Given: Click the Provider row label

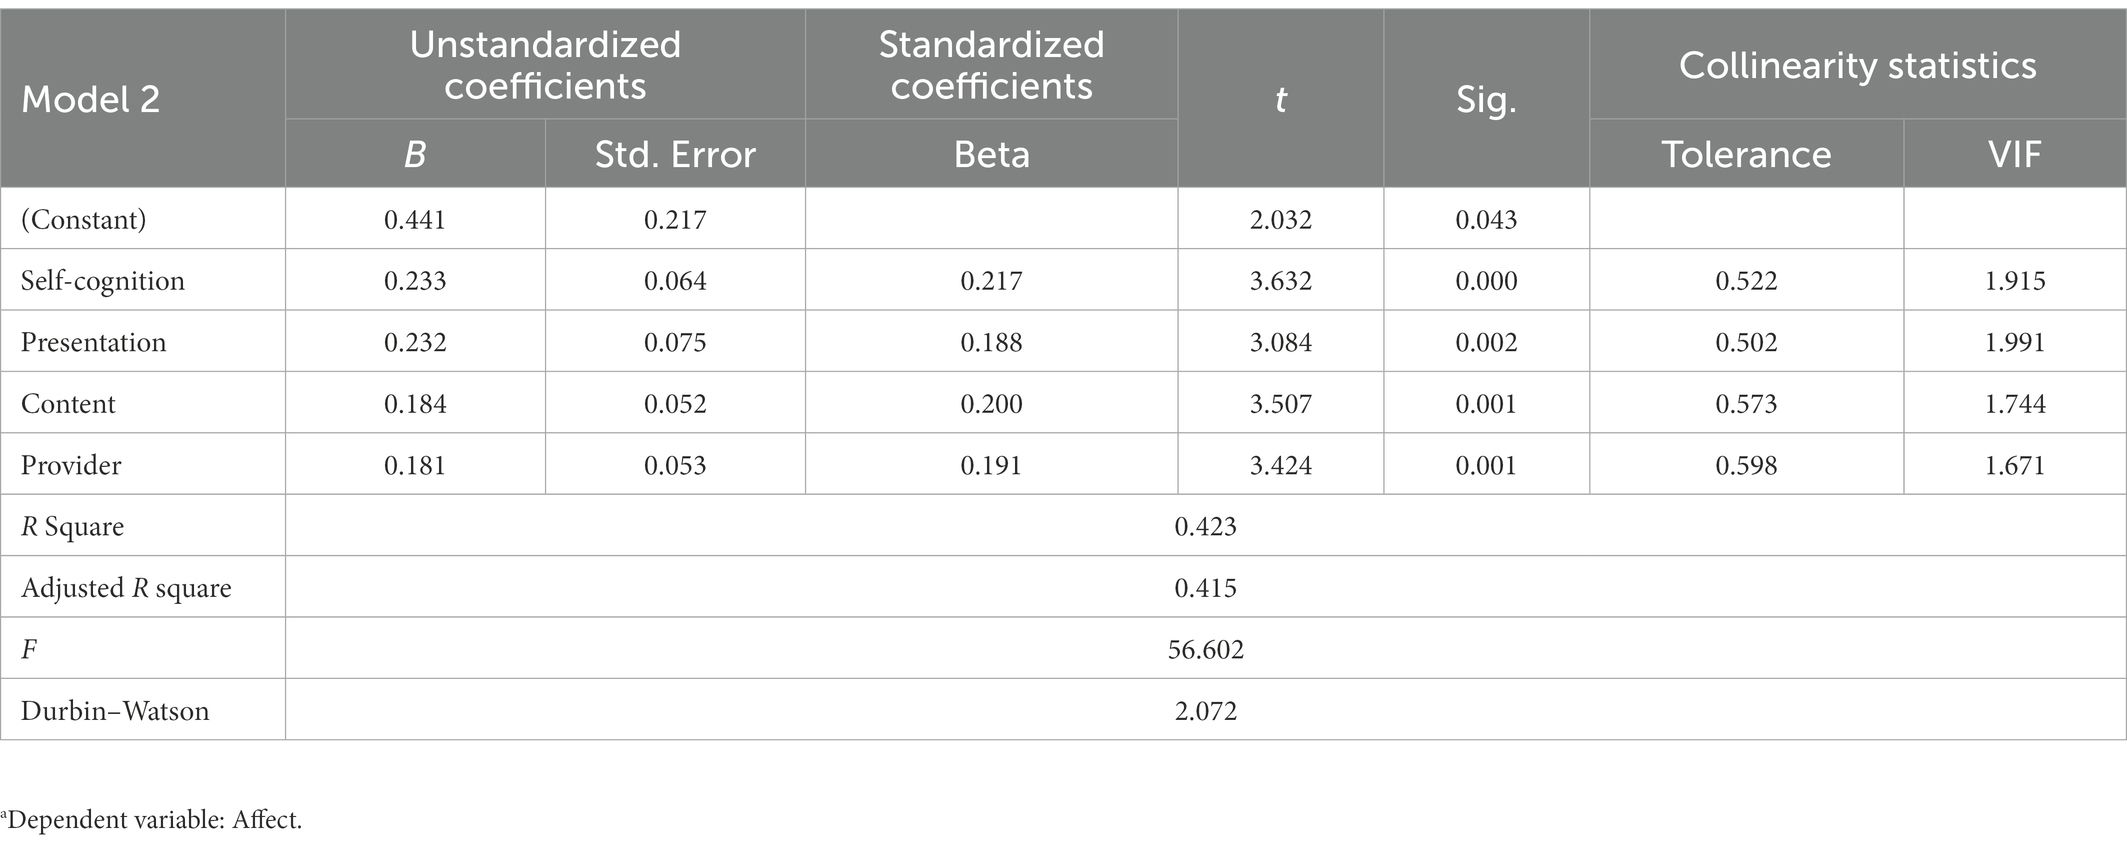Looking at the screenshot, I should coord(71,465).
